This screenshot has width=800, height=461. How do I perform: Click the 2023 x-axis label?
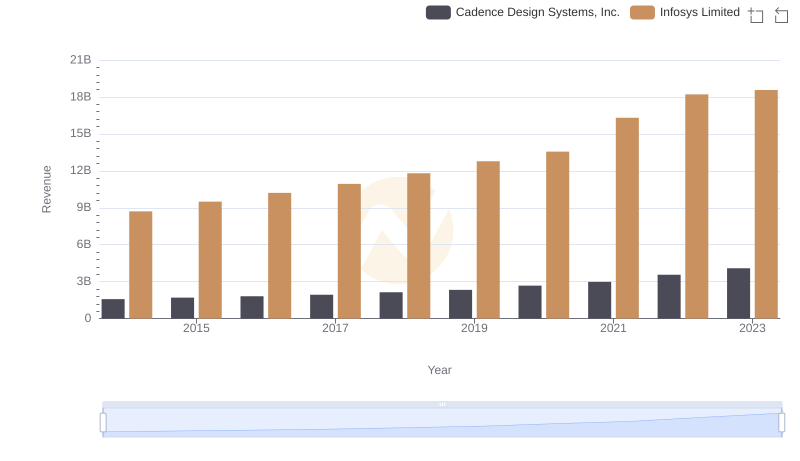point(752,328)
